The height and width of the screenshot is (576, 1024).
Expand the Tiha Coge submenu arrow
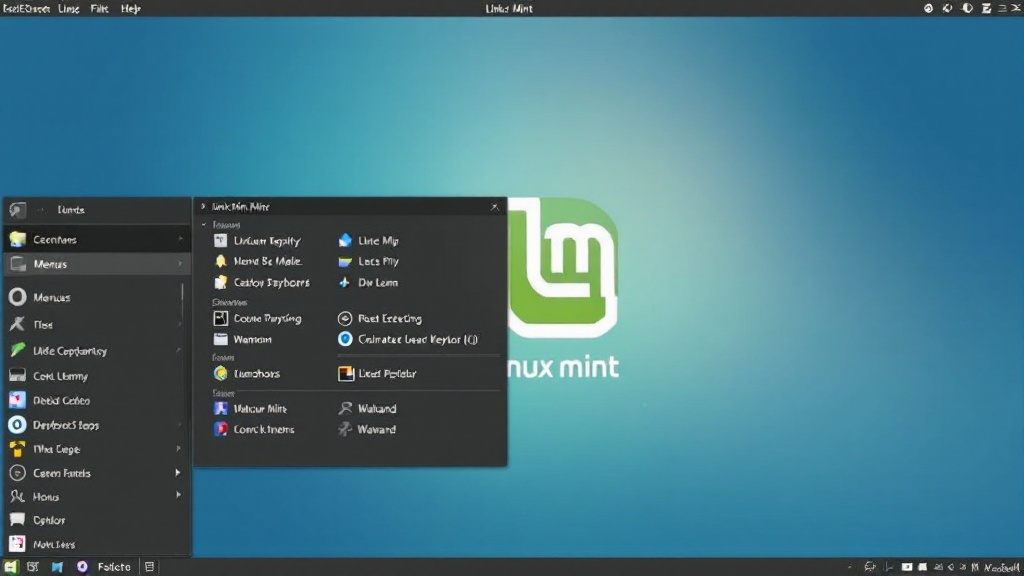pyautogui.click(x=178, y=449)
